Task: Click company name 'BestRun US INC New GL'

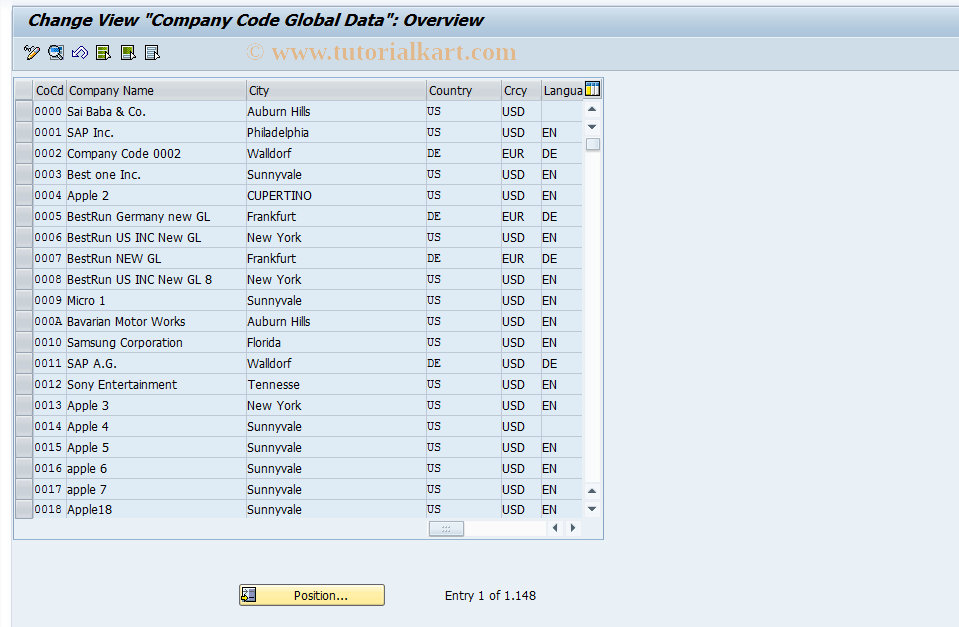Action: (134, 237)
